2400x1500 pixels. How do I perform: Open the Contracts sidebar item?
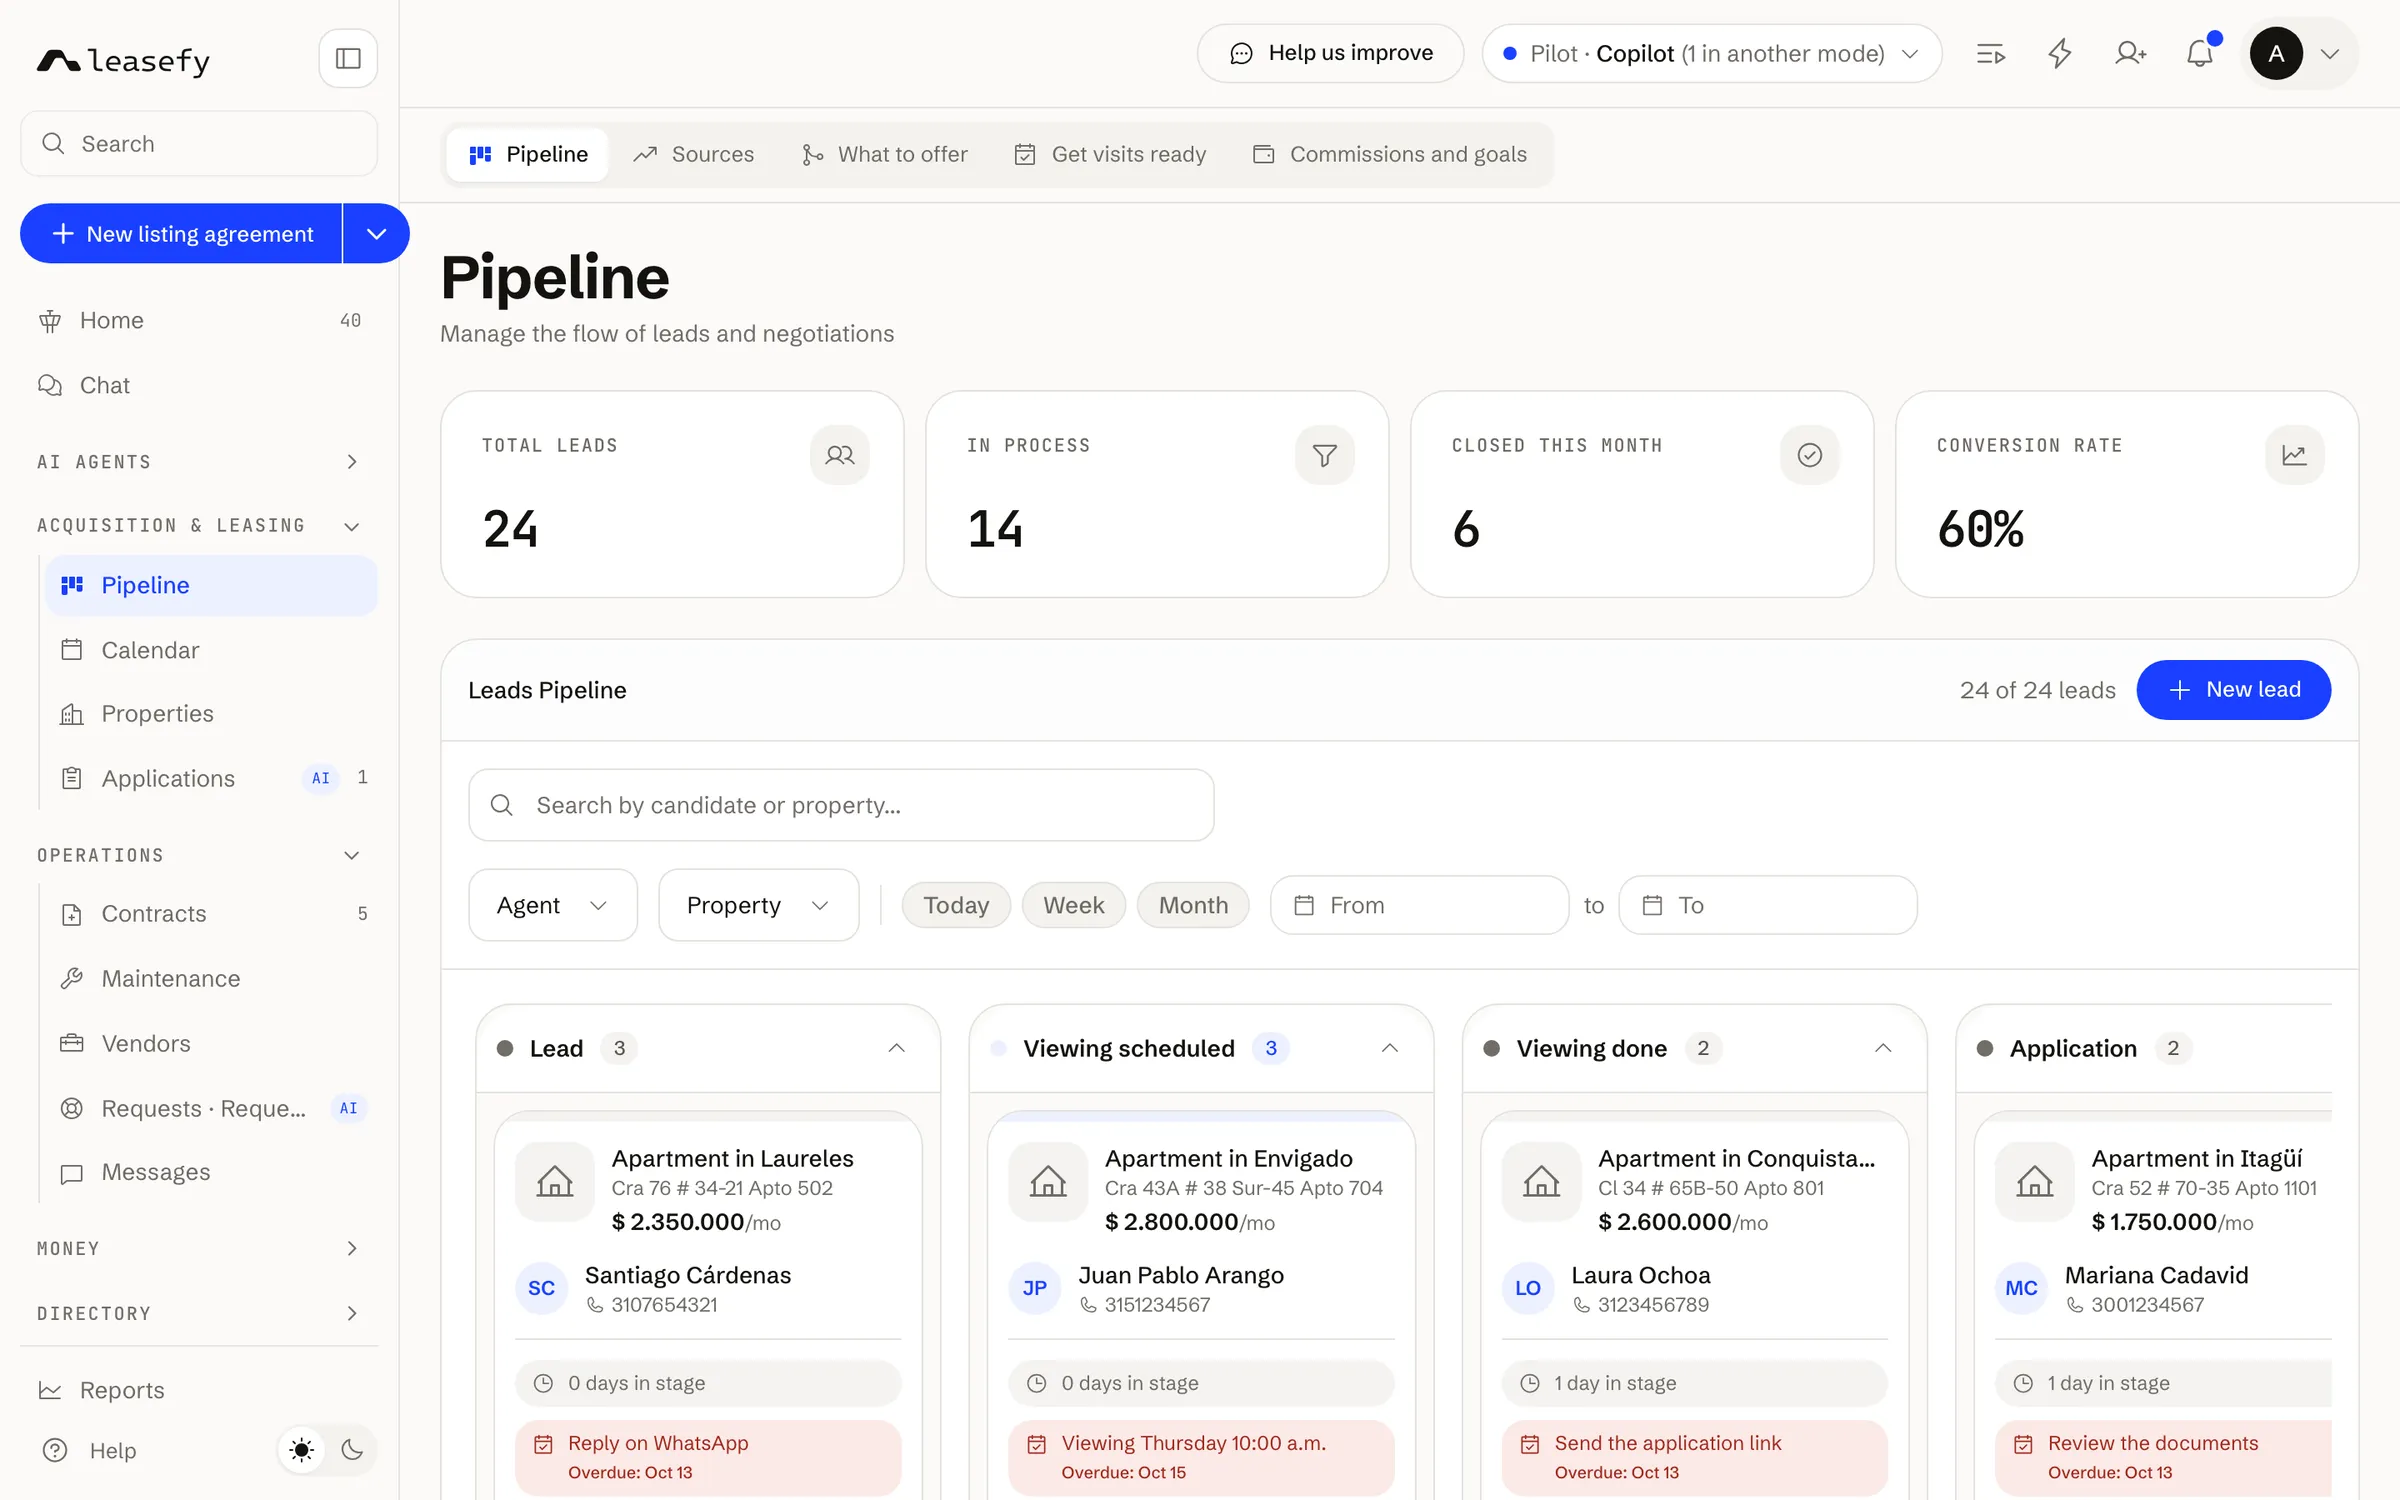[x=211, y=914]
